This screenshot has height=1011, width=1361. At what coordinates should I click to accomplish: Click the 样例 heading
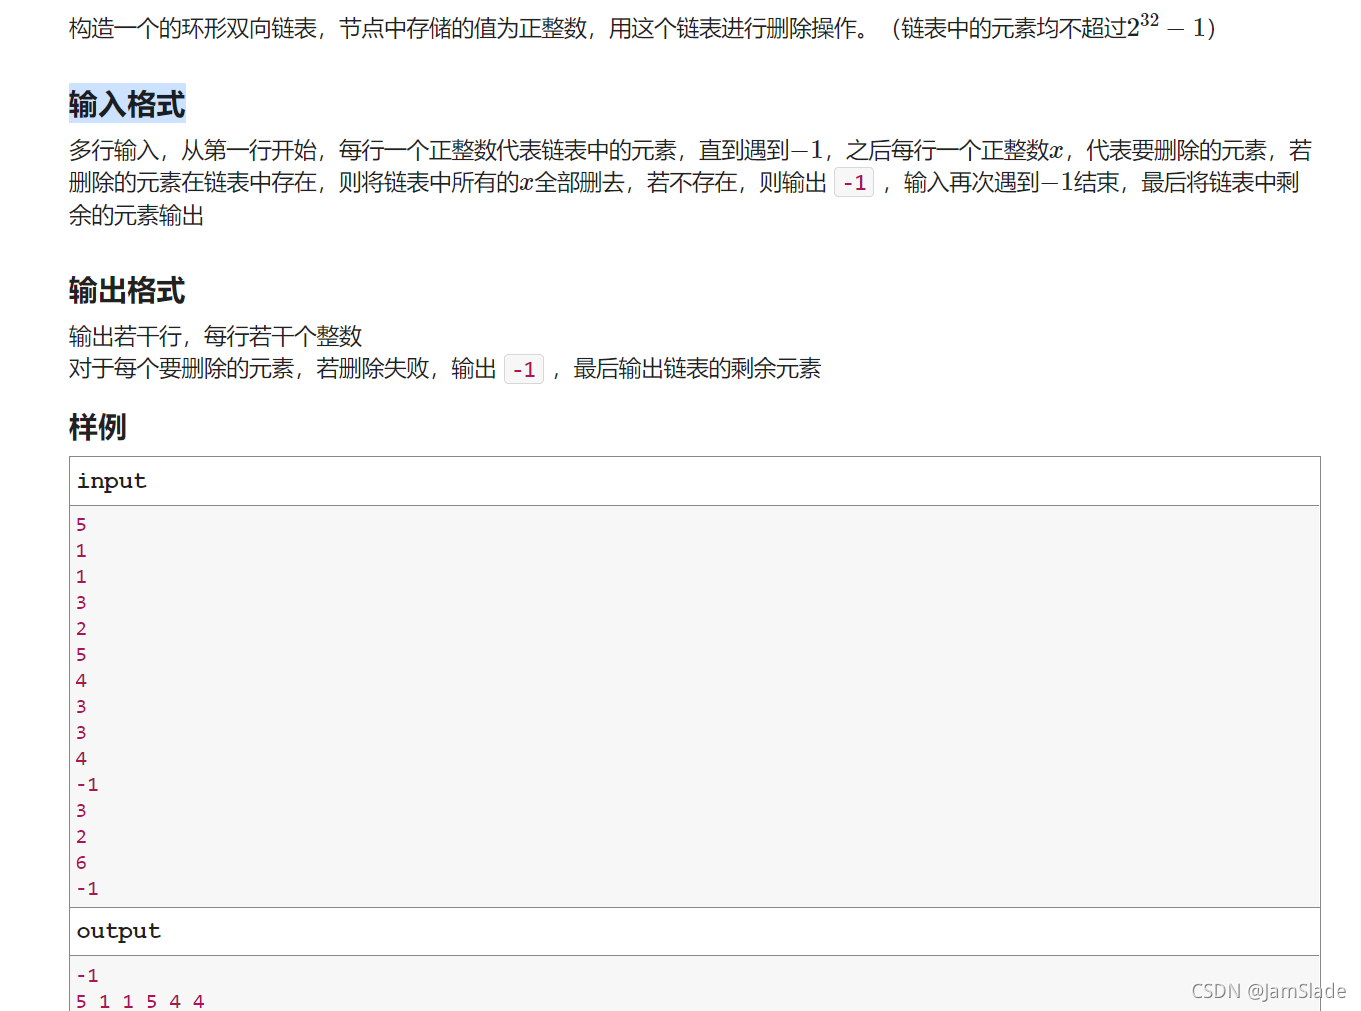pos(98,427)
